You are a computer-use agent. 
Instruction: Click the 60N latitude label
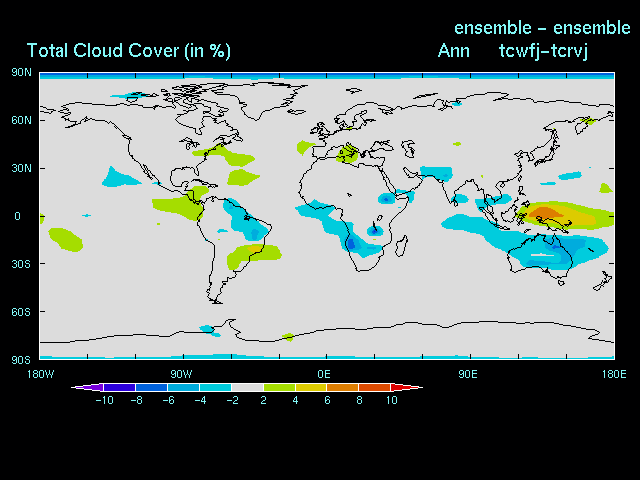pyautogui.click(x=21, y=120)
